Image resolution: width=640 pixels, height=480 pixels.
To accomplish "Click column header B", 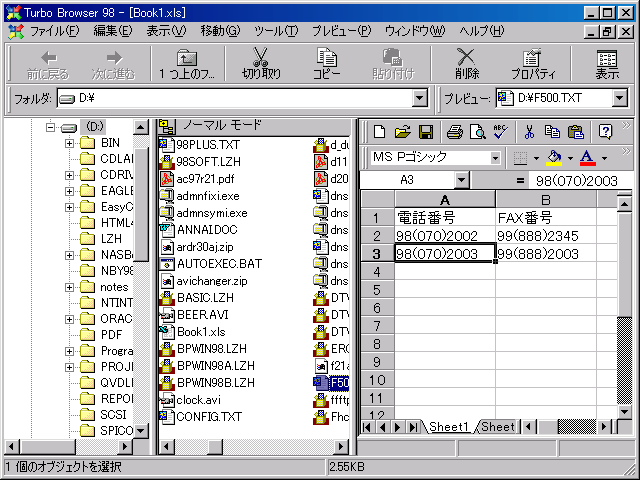I will (546, 200).
